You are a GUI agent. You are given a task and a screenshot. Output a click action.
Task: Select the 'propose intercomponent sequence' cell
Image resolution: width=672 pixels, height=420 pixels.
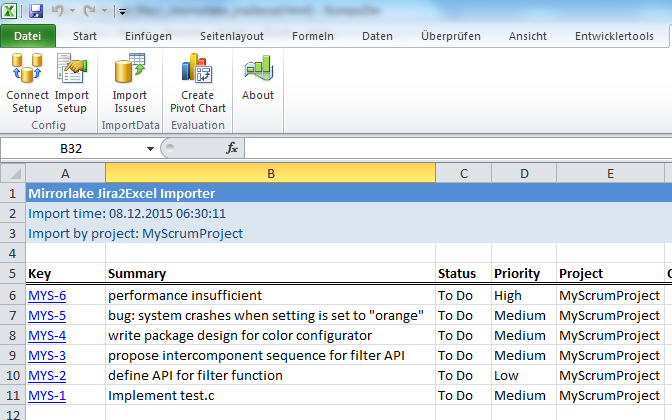click(270, 356)
